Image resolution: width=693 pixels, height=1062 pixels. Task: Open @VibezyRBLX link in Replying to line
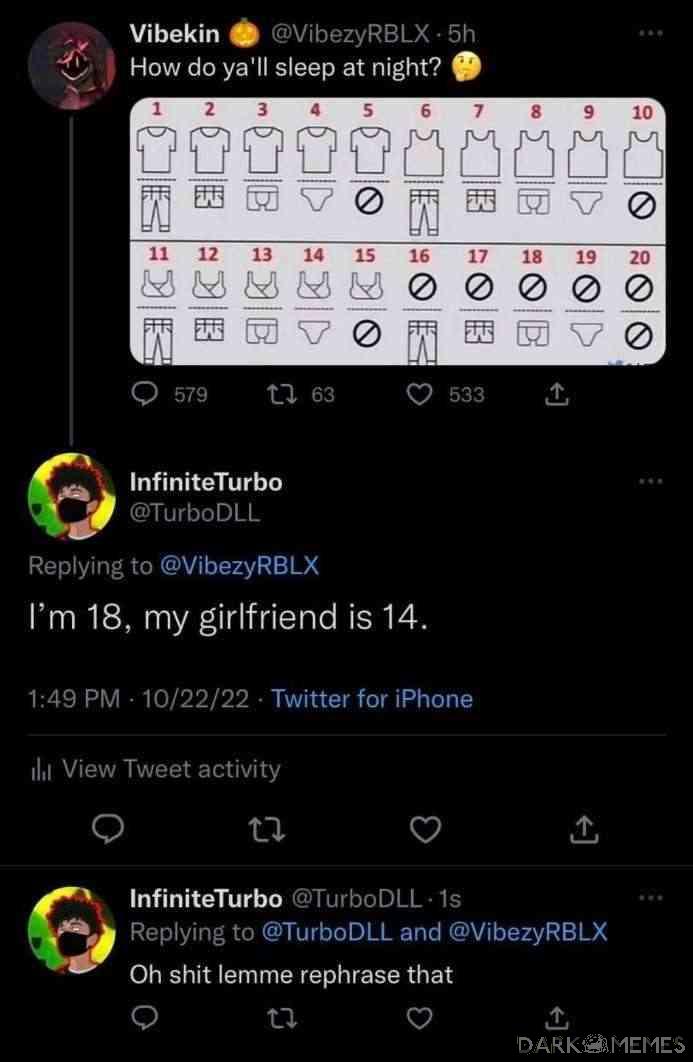click(238, 565)
